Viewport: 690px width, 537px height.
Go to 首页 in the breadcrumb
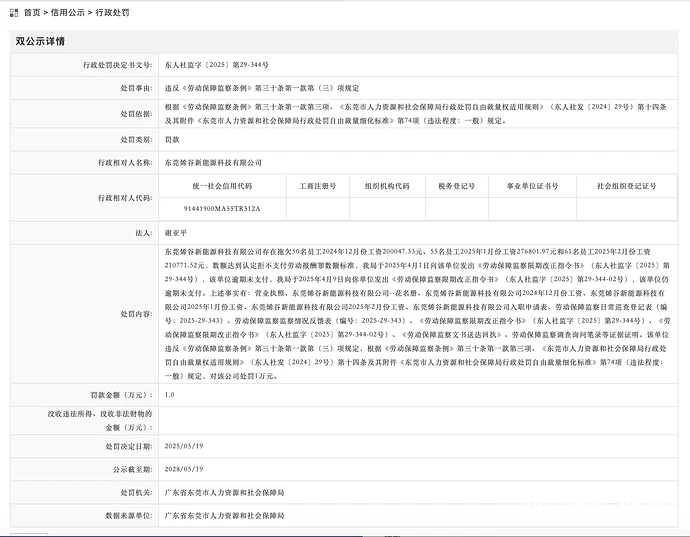(x=32, y=12)
